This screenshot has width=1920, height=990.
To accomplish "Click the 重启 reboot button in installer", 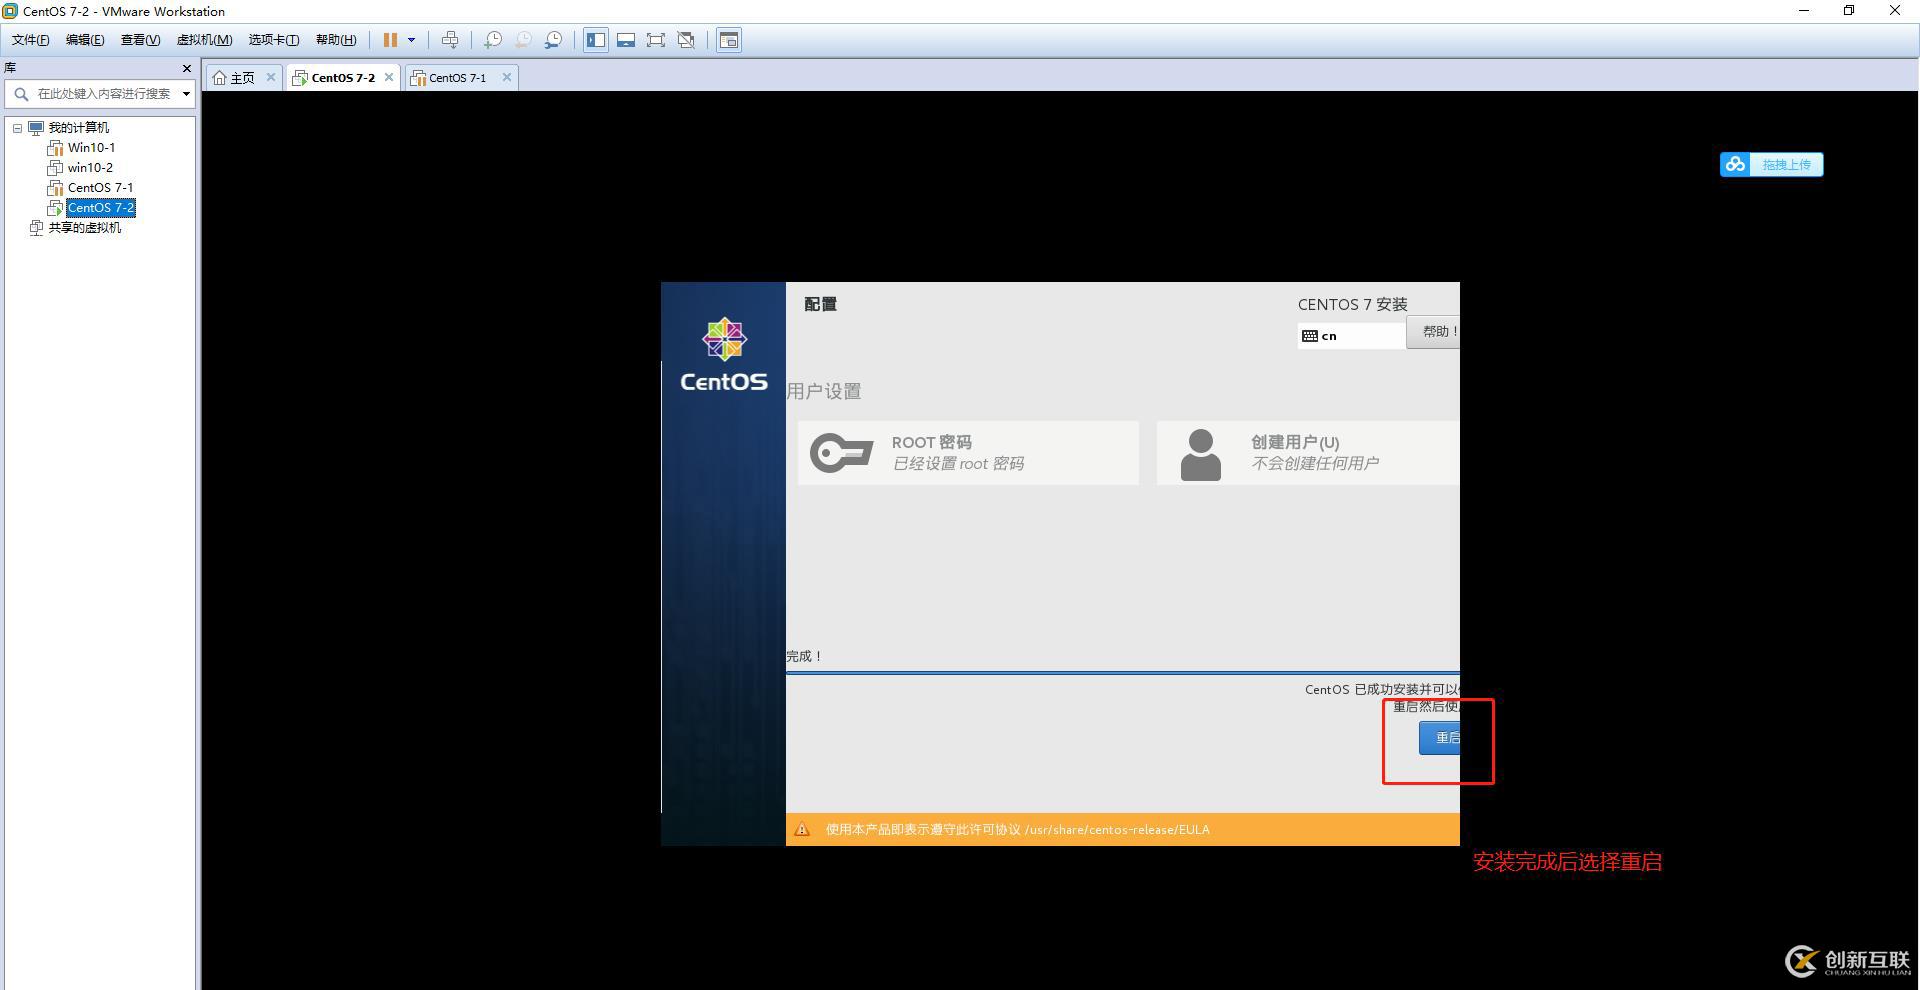I will [x=1440, y=738].
